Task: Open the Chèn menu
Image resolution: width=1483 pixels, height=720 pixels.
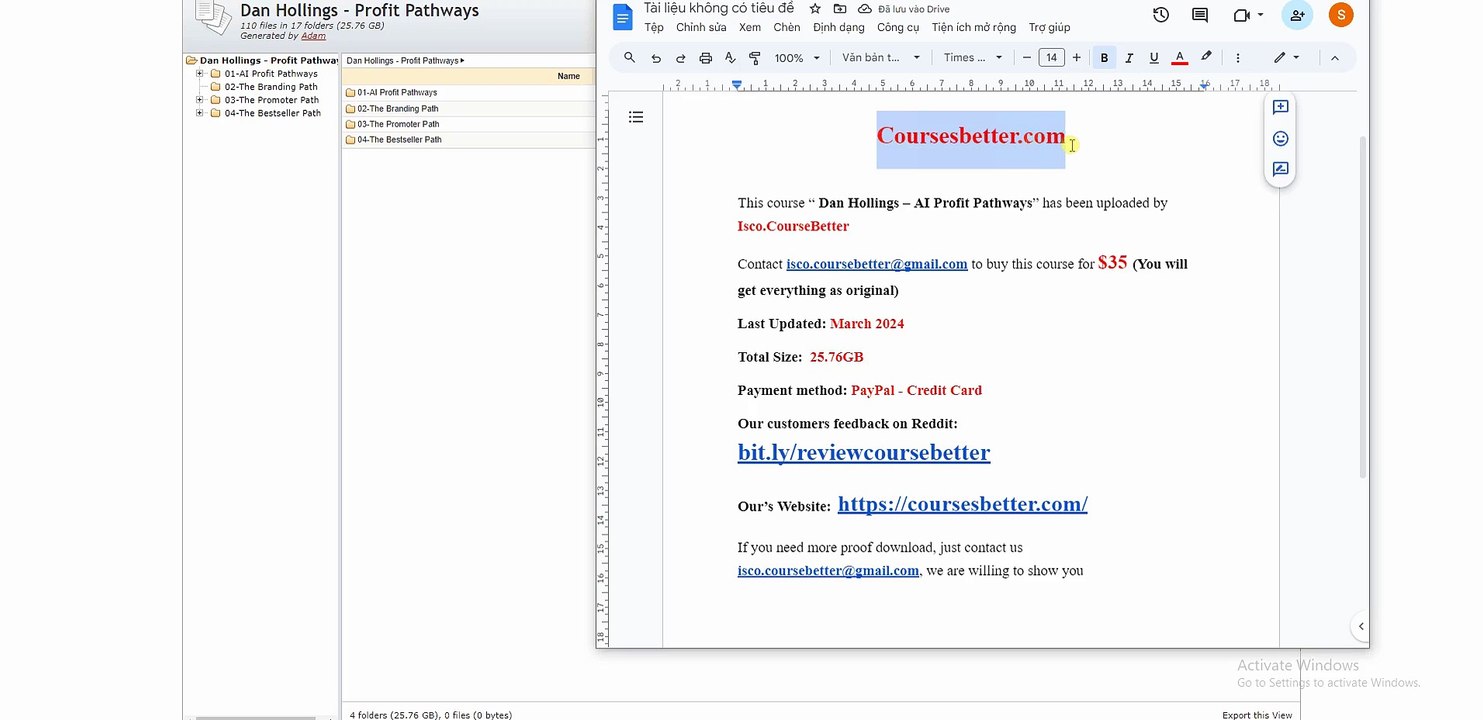Action: pyautogui.click(x=787, y=28)
